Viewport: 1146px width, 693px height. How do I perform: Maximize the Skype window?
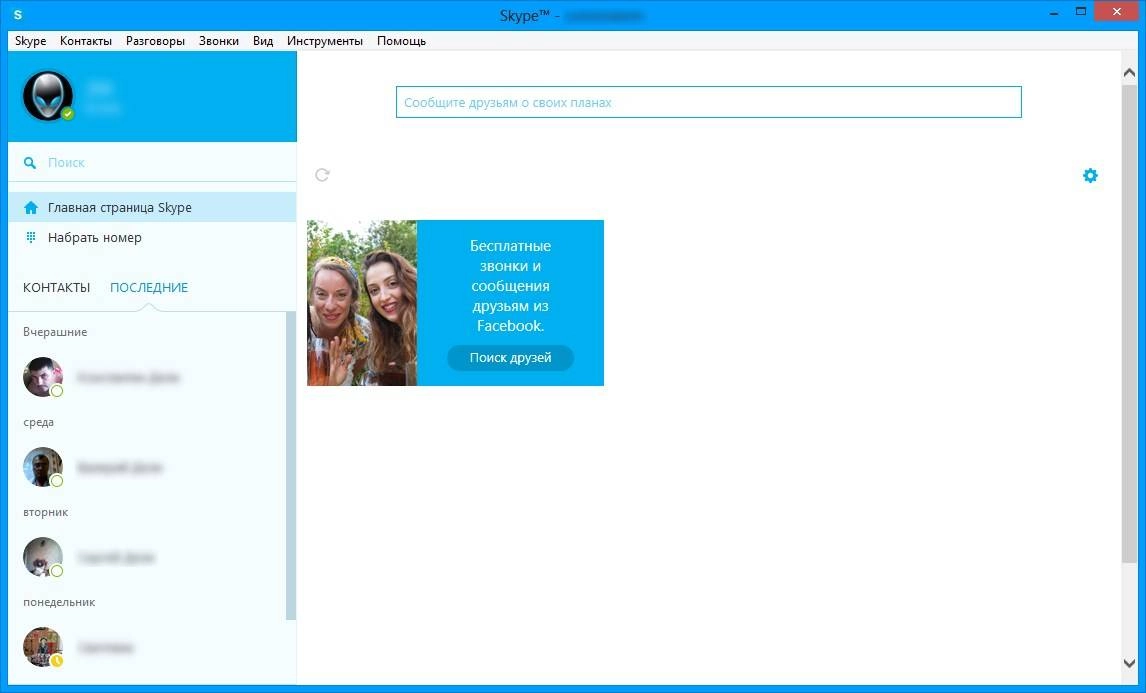click(1081, 12)
